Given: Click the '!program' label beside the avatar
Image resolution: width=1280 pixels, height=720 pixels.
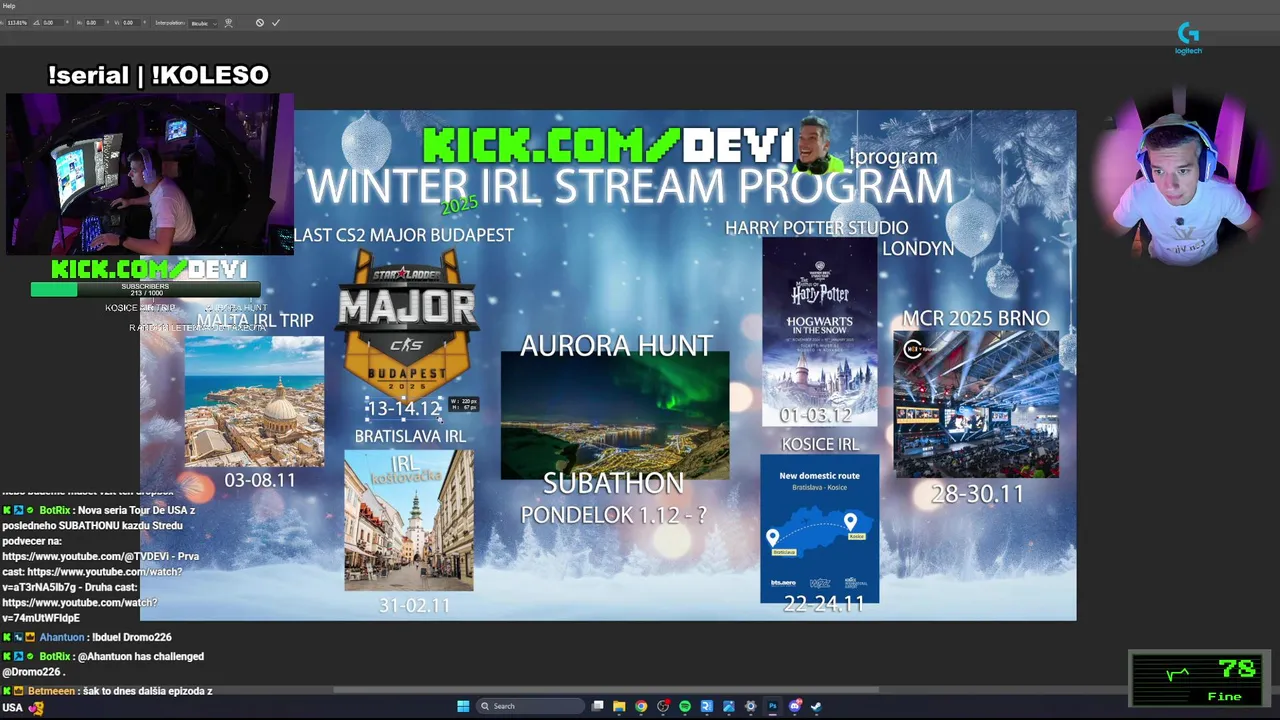Looking at the screenshot, I should 893,157.
